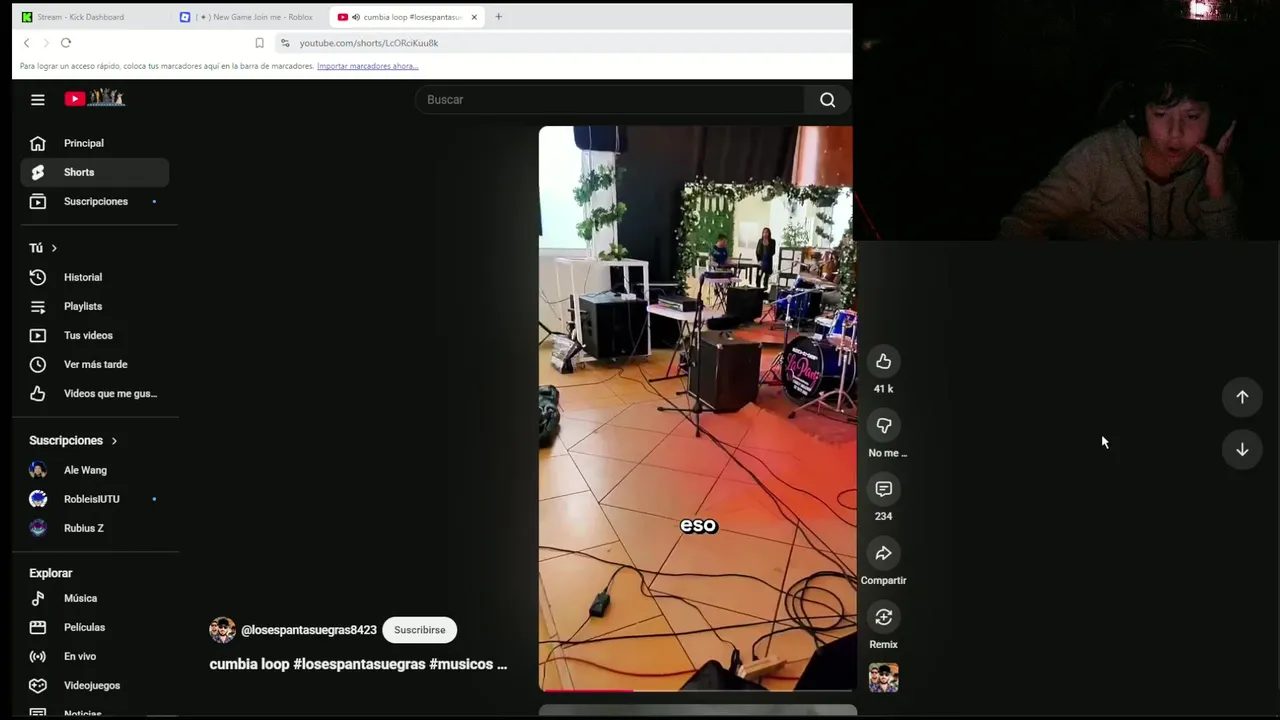
Task: Click the Ver más tarde clock icon
Action: [38, 364]
